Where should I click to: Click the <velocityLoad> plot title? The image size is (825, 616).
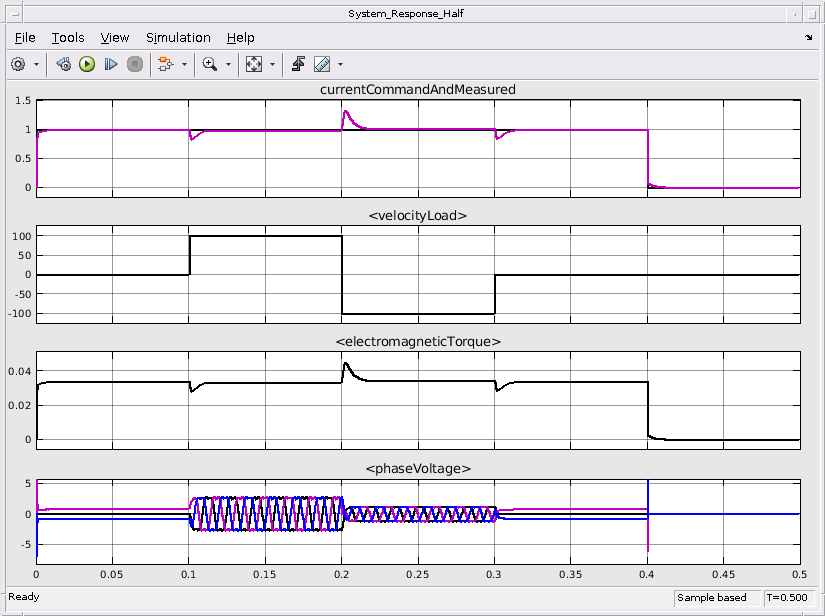pyautogui.click(x=418, y=216)
